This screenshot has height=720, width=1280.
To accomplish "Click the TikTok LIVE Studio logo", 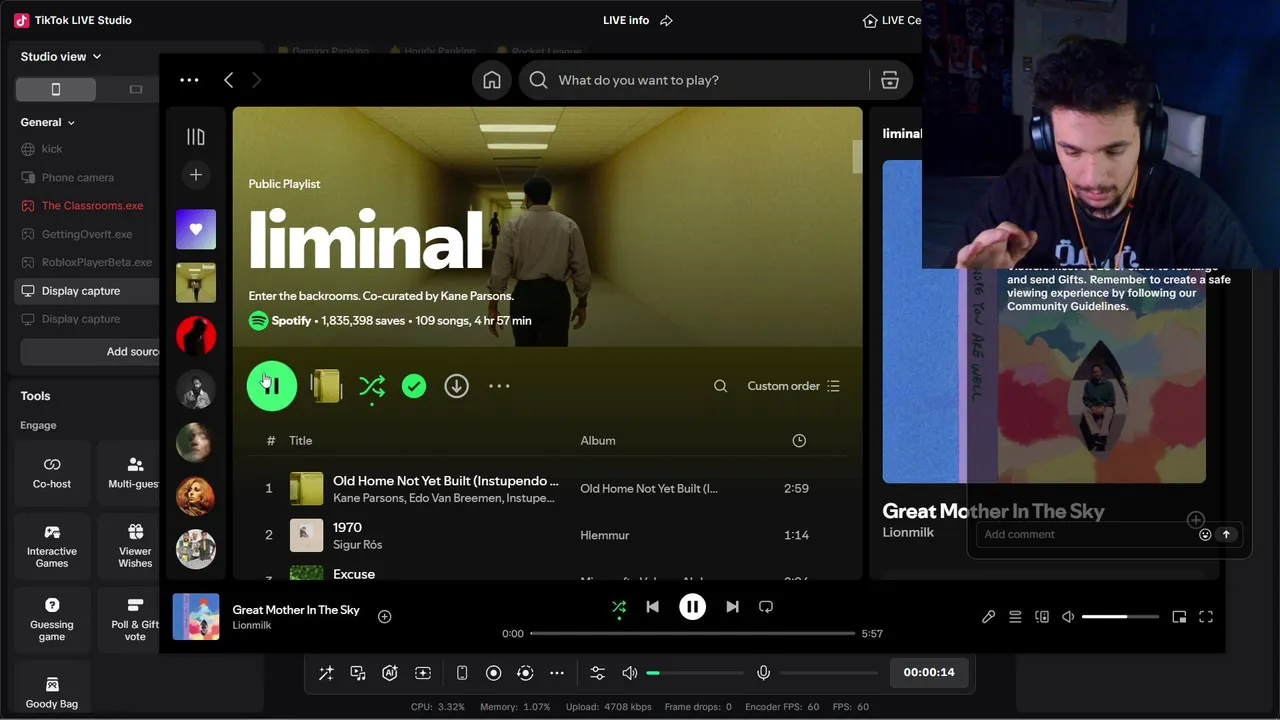I will tap(21, 20).
